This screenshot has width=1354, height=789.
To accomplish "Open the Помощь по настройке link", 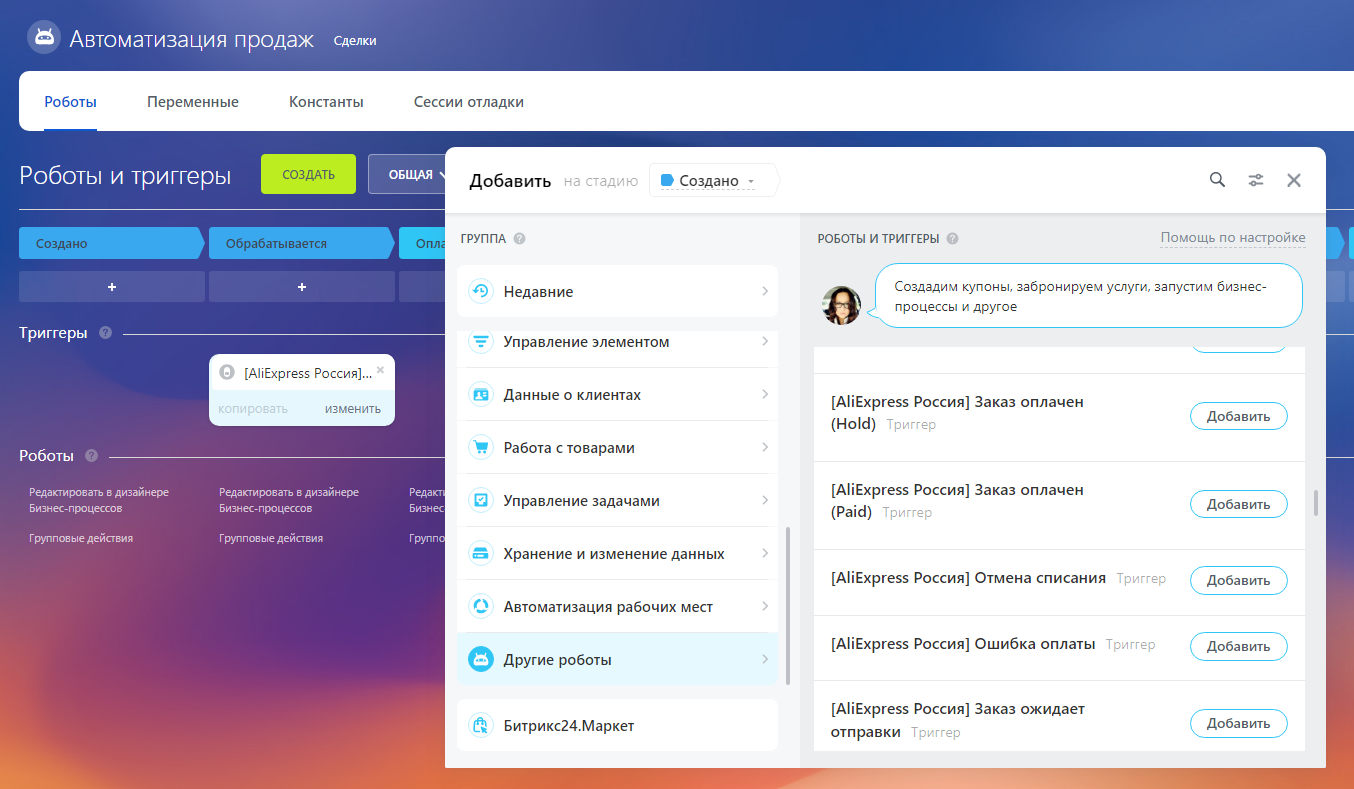I will click(1233, 238).
